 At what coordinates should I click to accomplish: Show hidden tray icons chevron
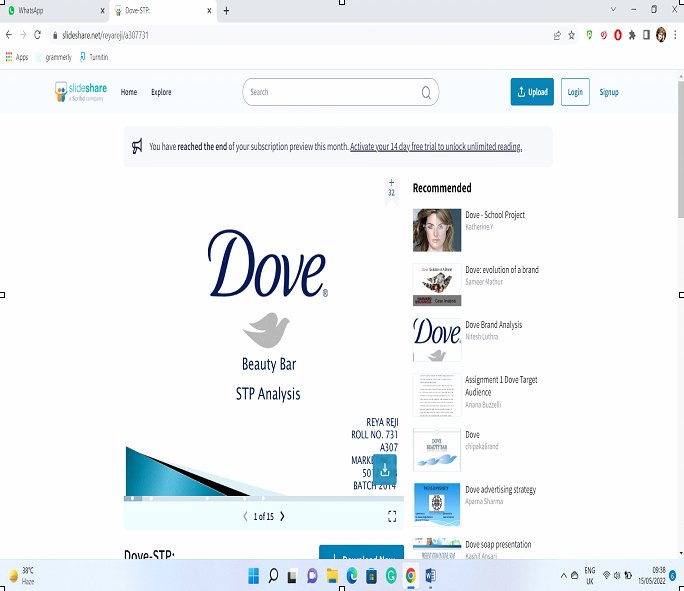tap(563, 576)
